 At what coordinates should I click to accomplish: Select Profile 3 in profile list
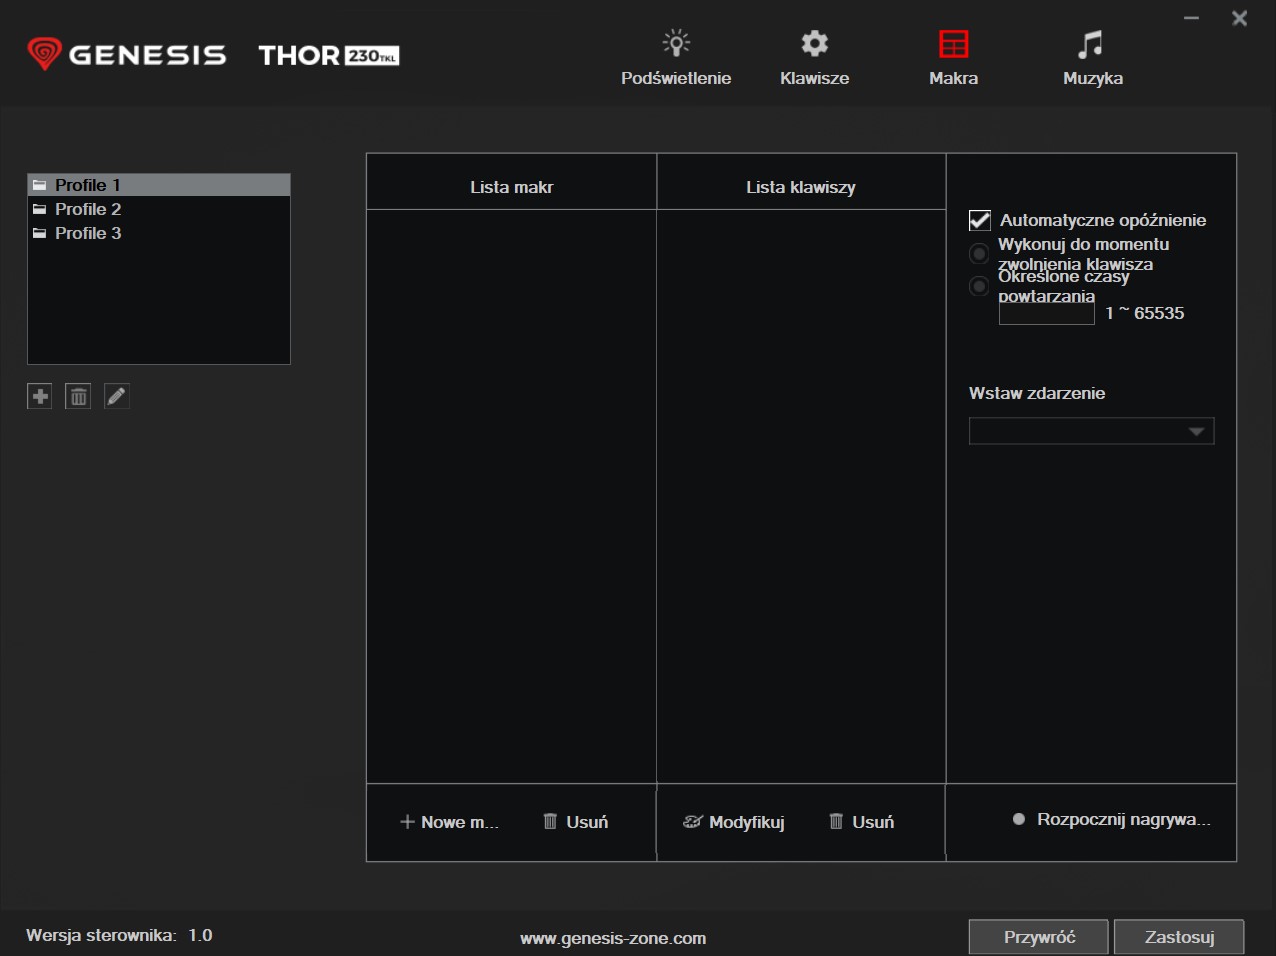88,233
